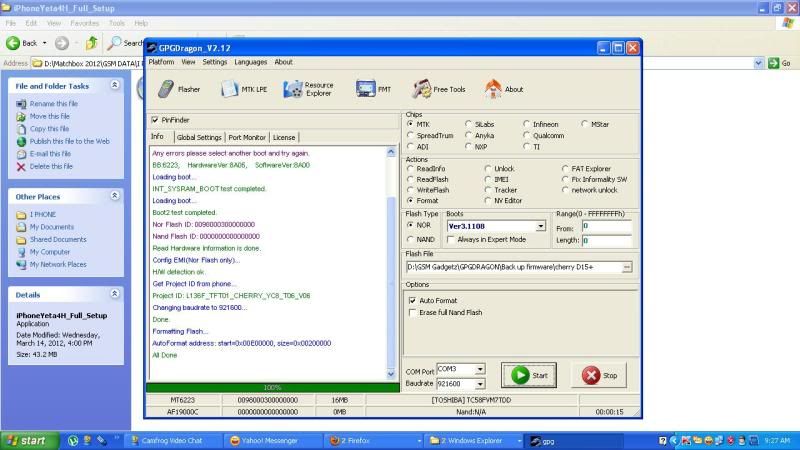Click the 100% green progress bar

coord(272,388)
